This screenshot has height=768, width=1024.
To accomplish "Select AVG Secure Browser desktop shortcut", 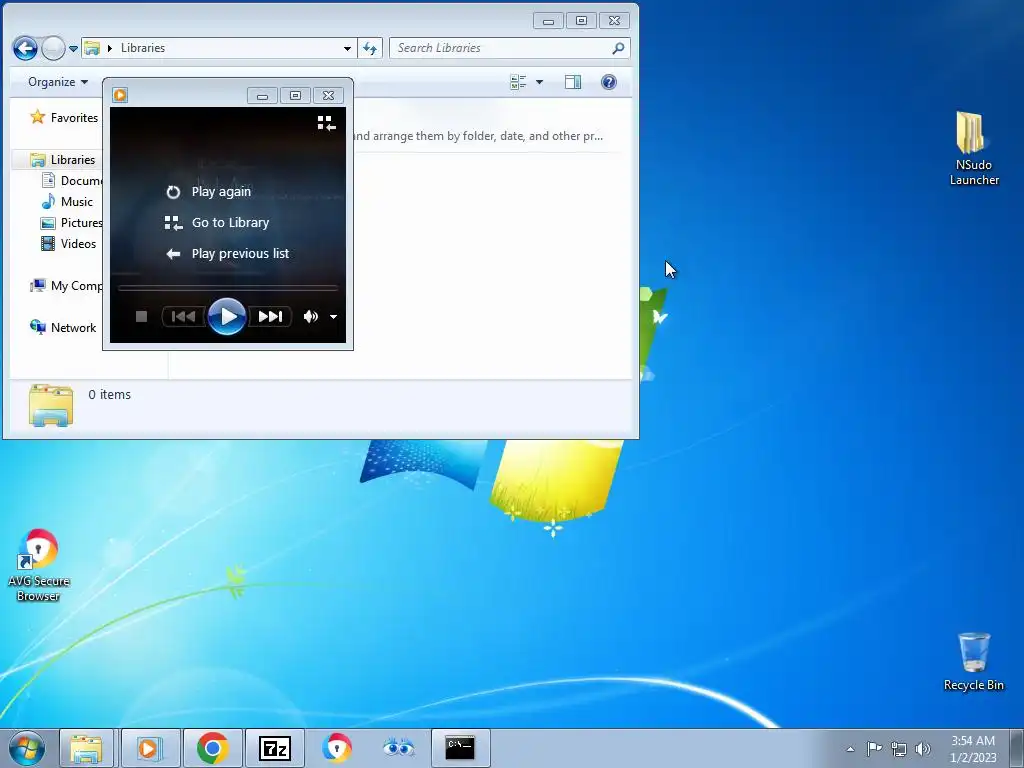I will tap(39, 566).
